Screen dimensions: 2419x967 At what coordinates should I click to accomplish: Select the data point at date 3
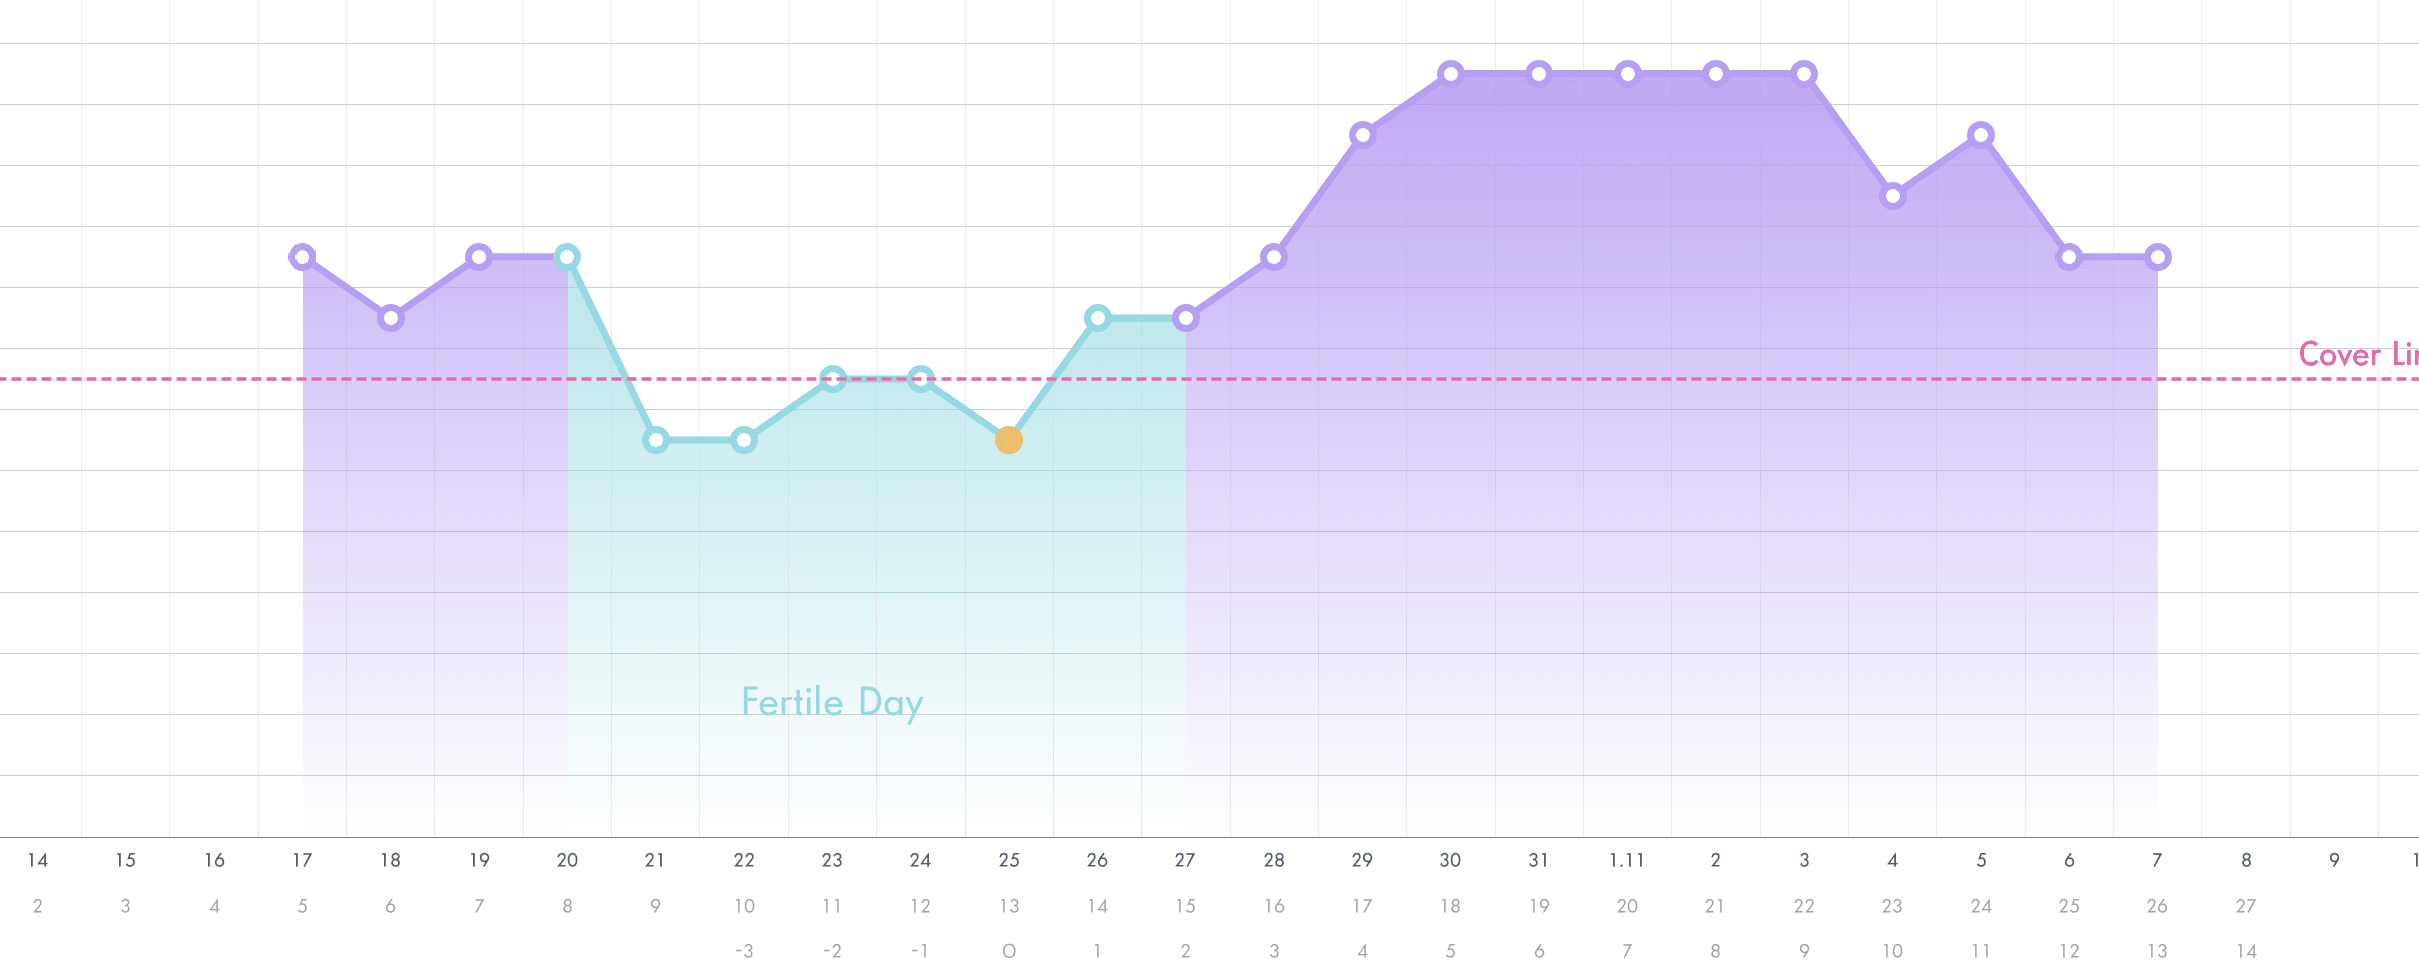tap(1804, 73)
